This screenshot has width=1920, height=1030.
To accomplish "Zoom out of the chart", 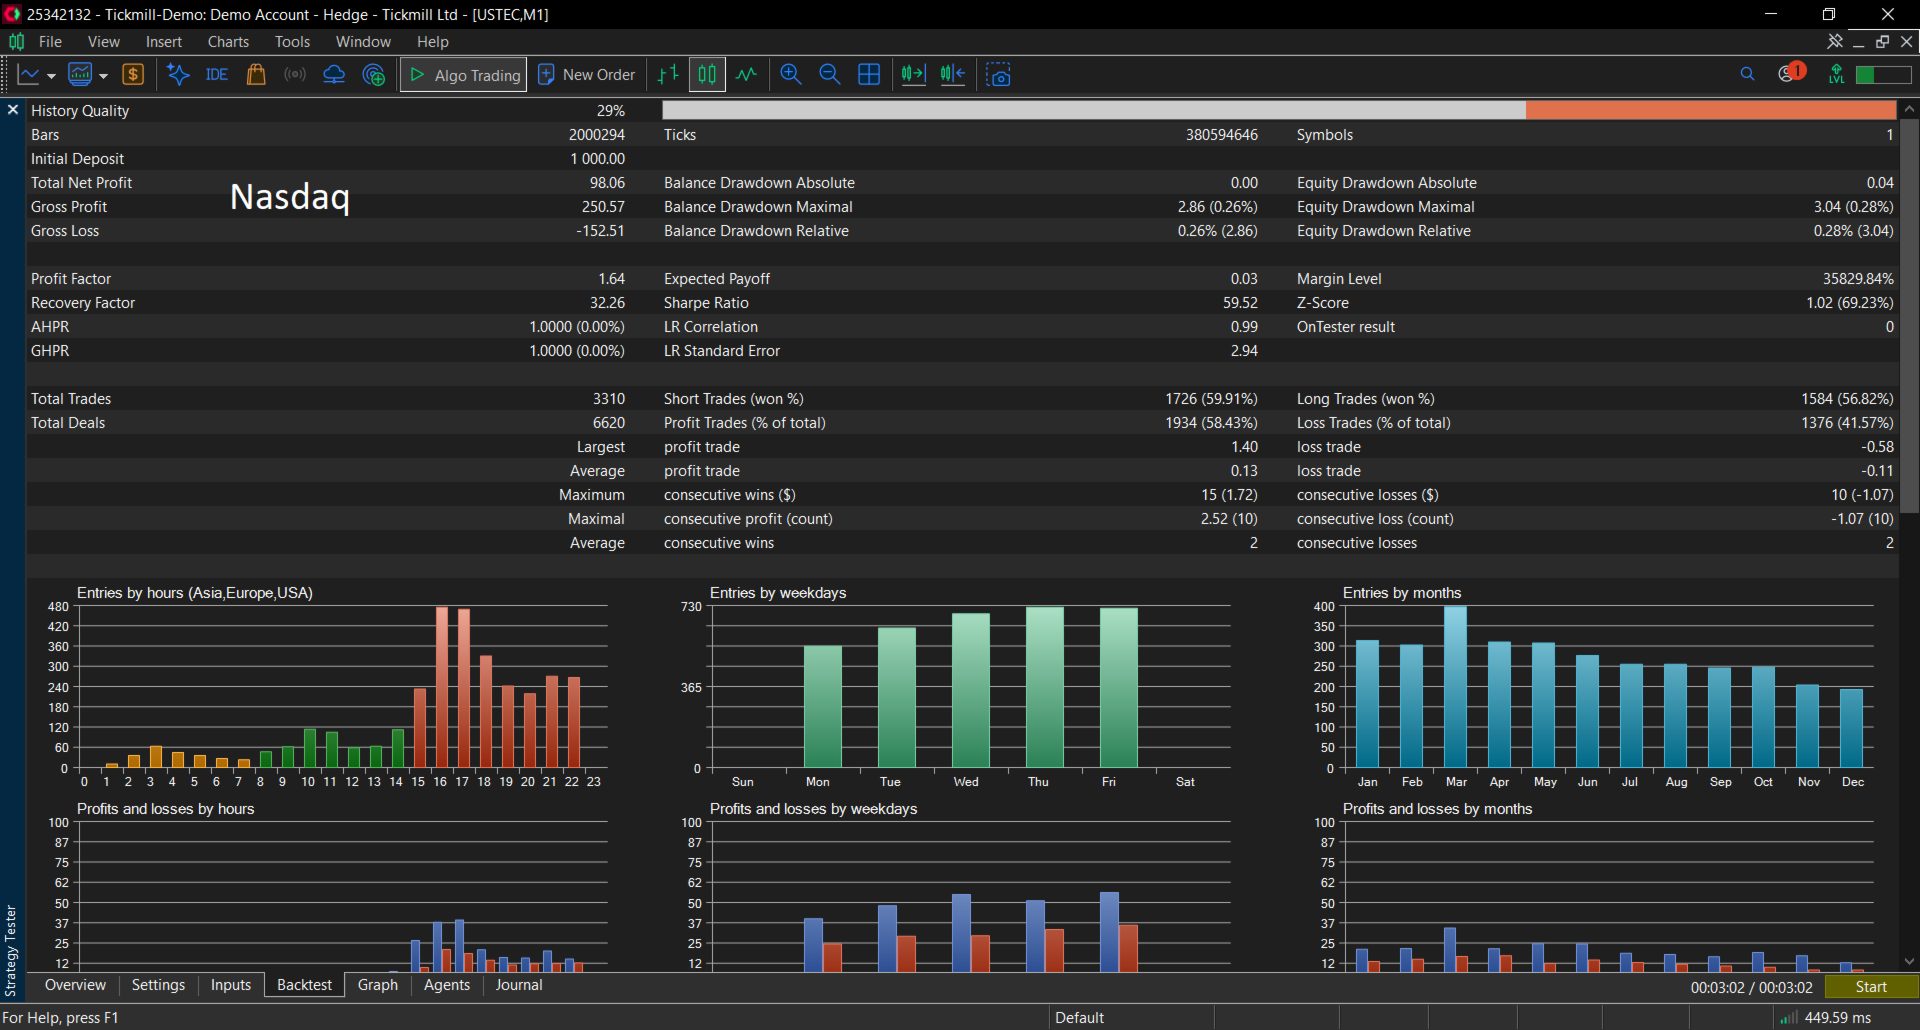I will [x=830, y=75].
